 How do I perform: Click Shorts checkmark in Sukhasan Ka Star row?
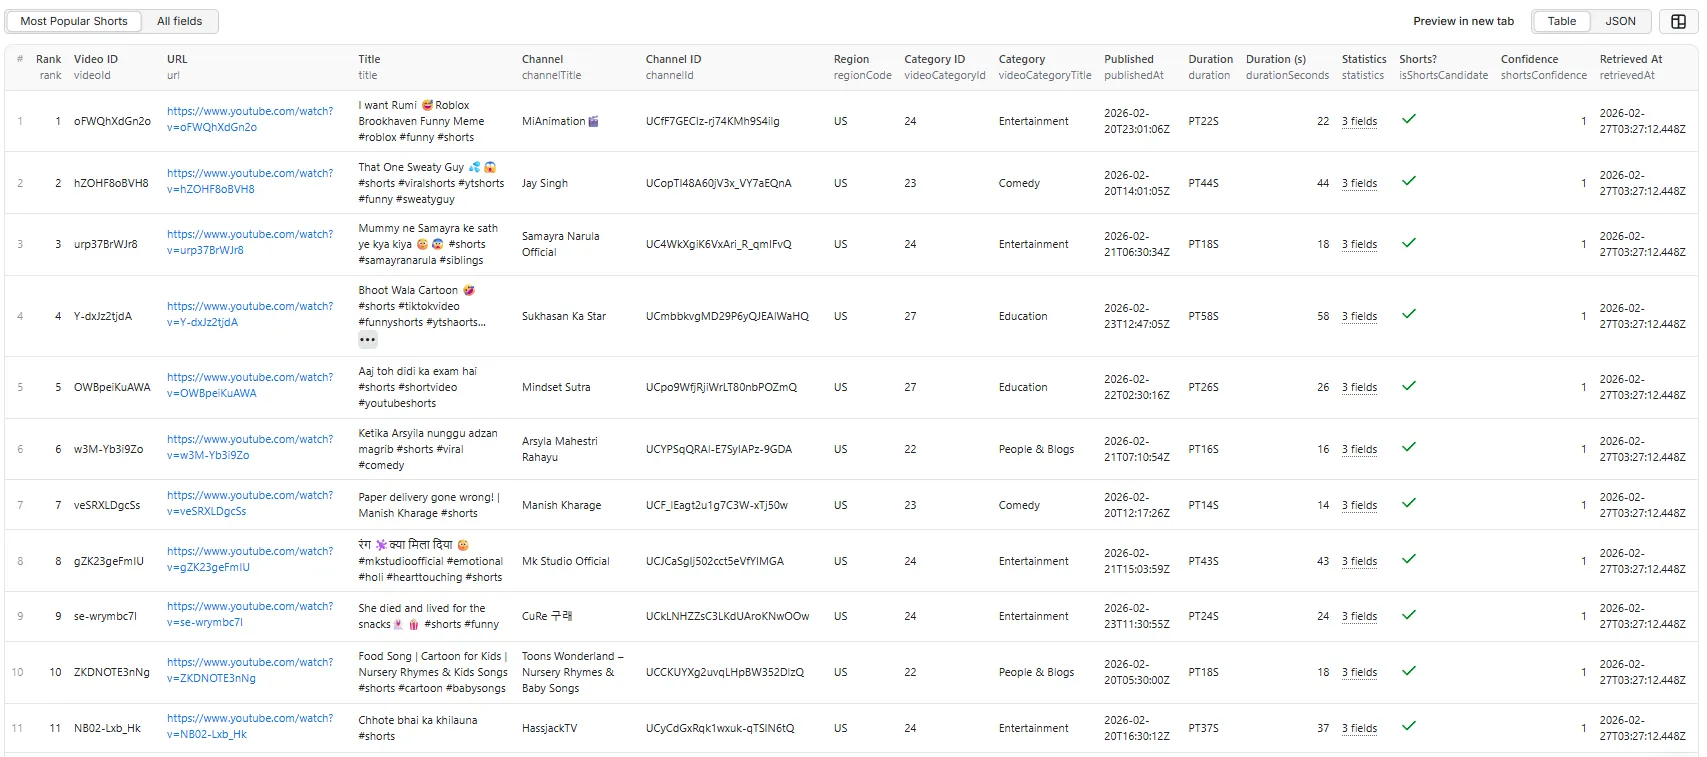coord(1408,314)
